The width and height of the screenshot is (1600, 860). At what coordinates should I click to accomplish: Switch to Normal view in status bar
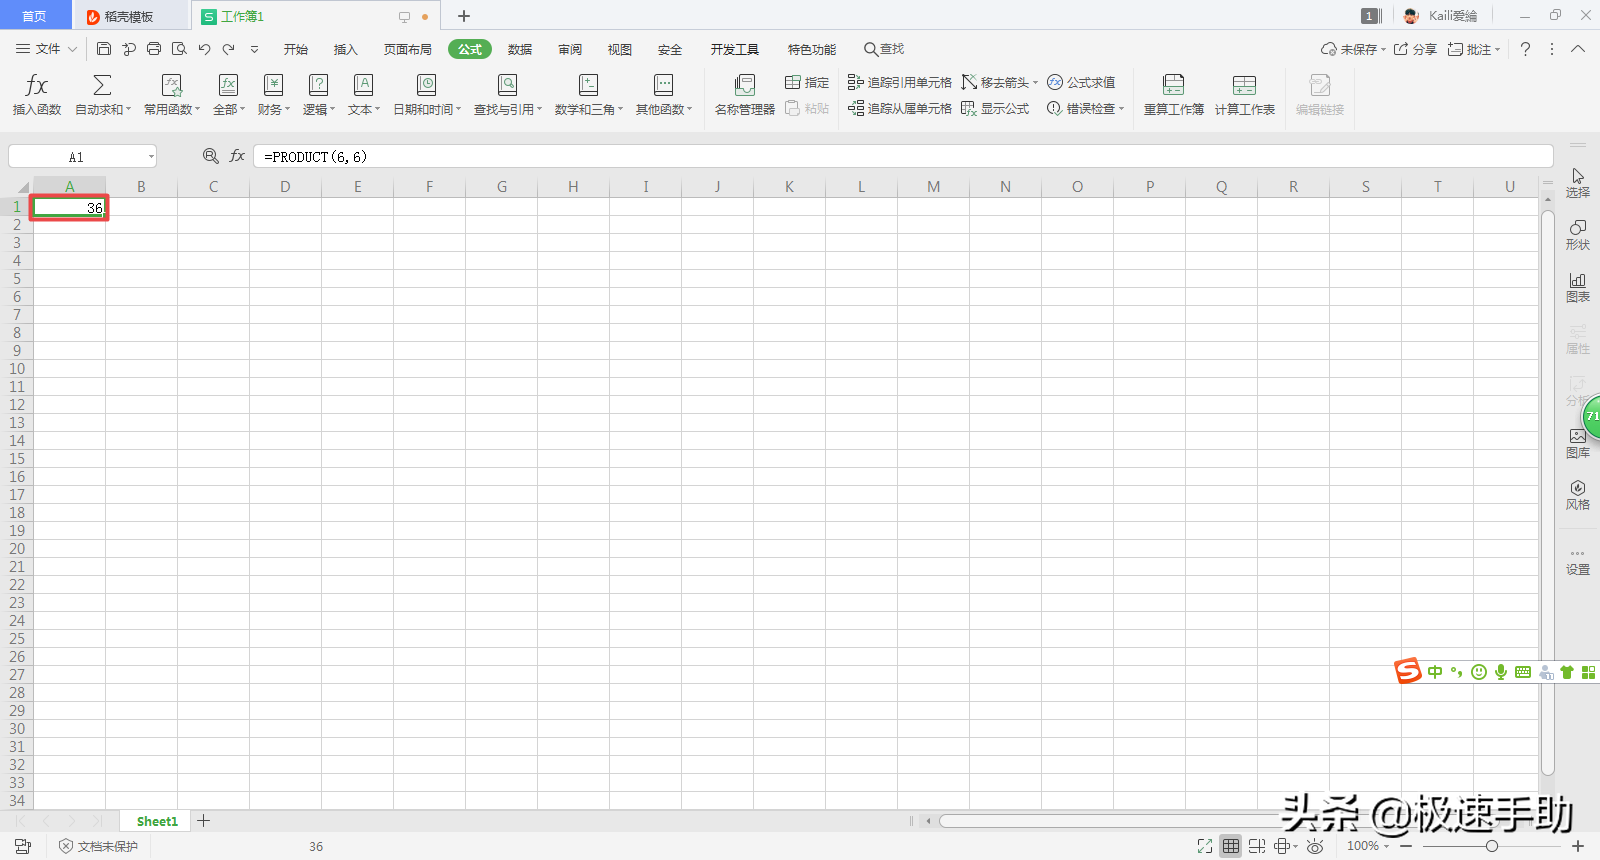pyautogui.click(x=1231, y=846)
